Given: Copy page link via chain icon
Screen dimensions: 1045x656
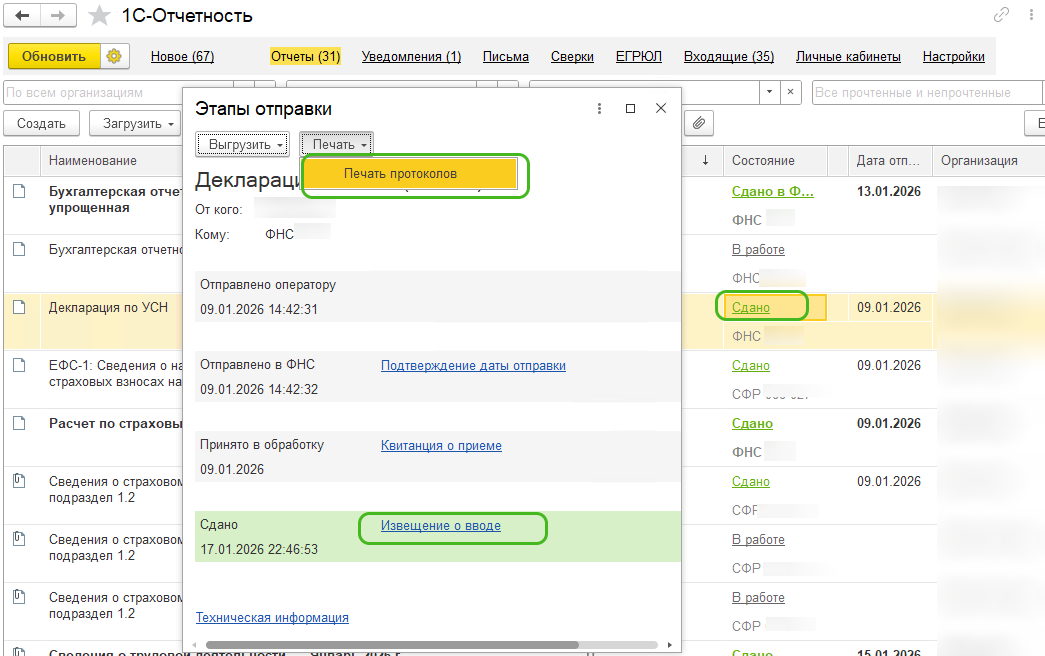Looking at the screenshot, I should pos(1001,15).
